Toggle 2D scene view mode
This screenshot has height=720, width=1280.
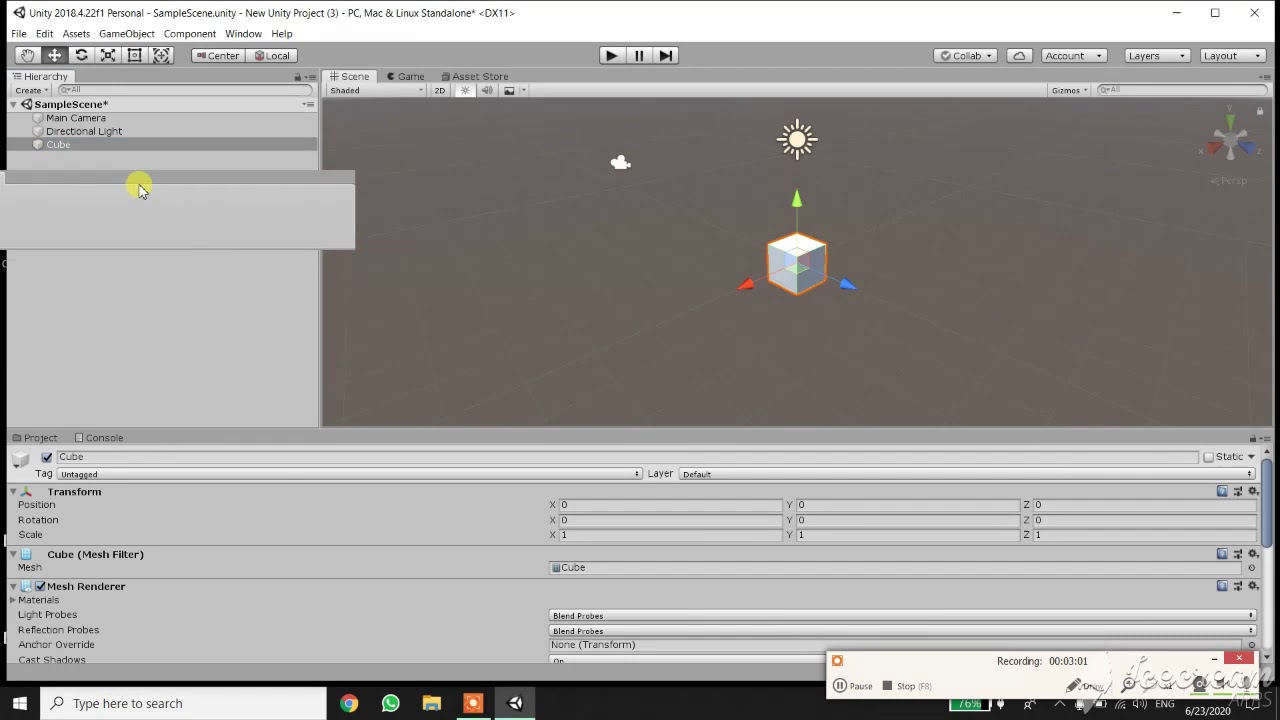coord(439,90)
